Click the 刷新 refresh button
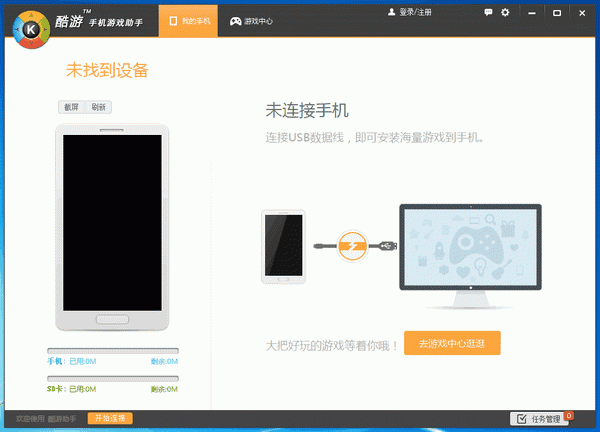This screenshot has height=432, width=600. click(x=98, y=107)
